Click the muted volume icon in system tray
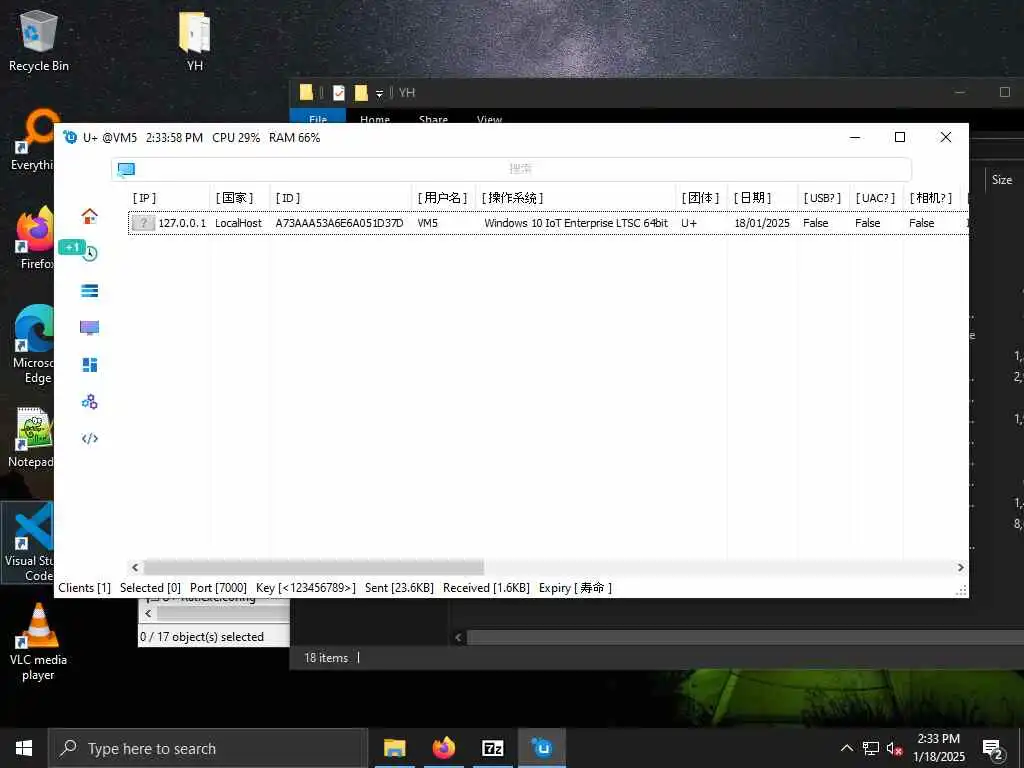1024x768 pixels. coord(894,748)
